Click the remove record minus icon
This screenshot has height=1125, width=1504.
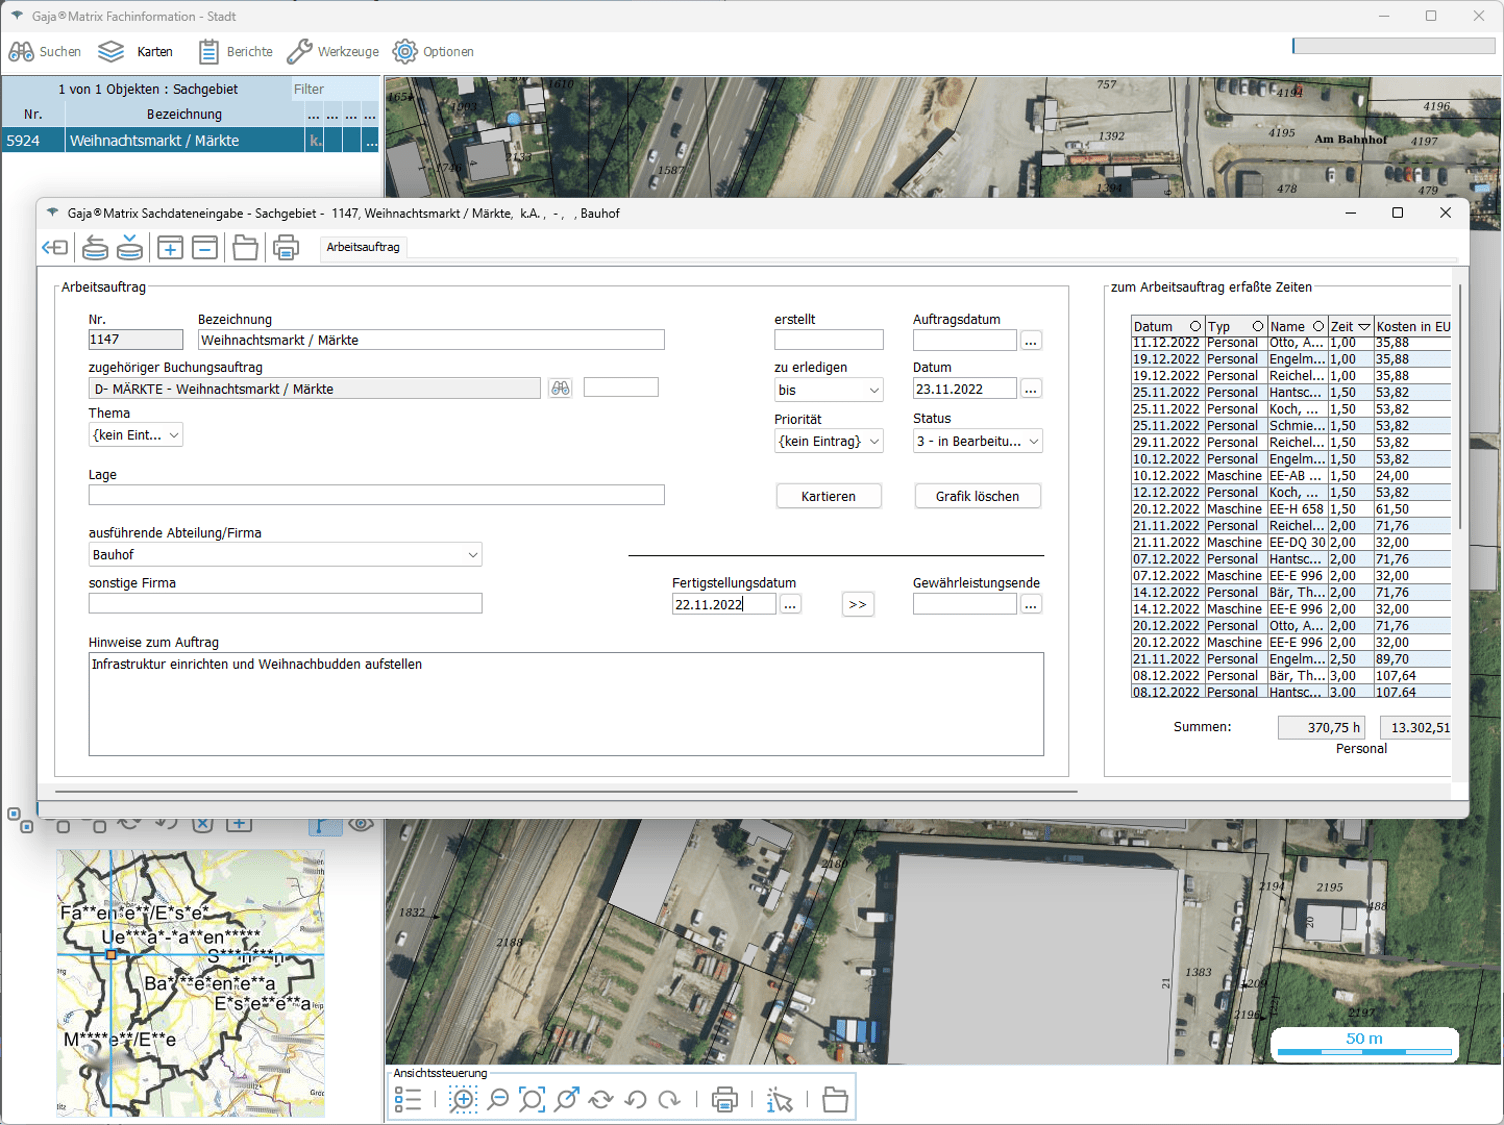(x=205, y=247)
